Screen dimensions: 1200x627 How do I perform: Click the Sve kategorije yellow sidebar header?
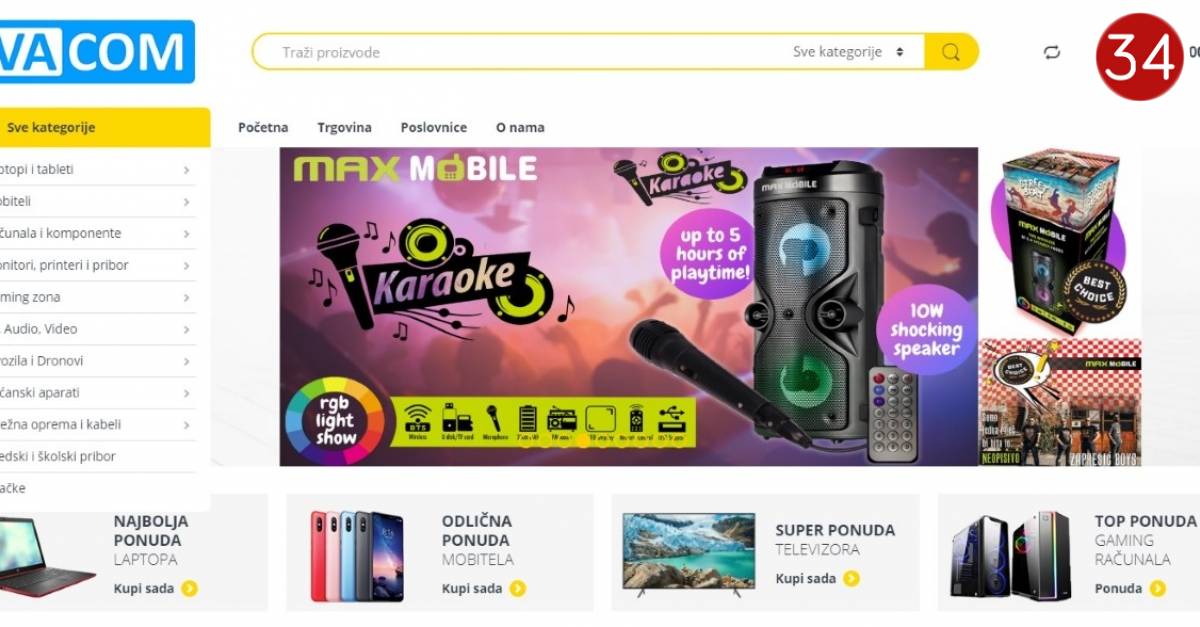[x=105, y=127]
